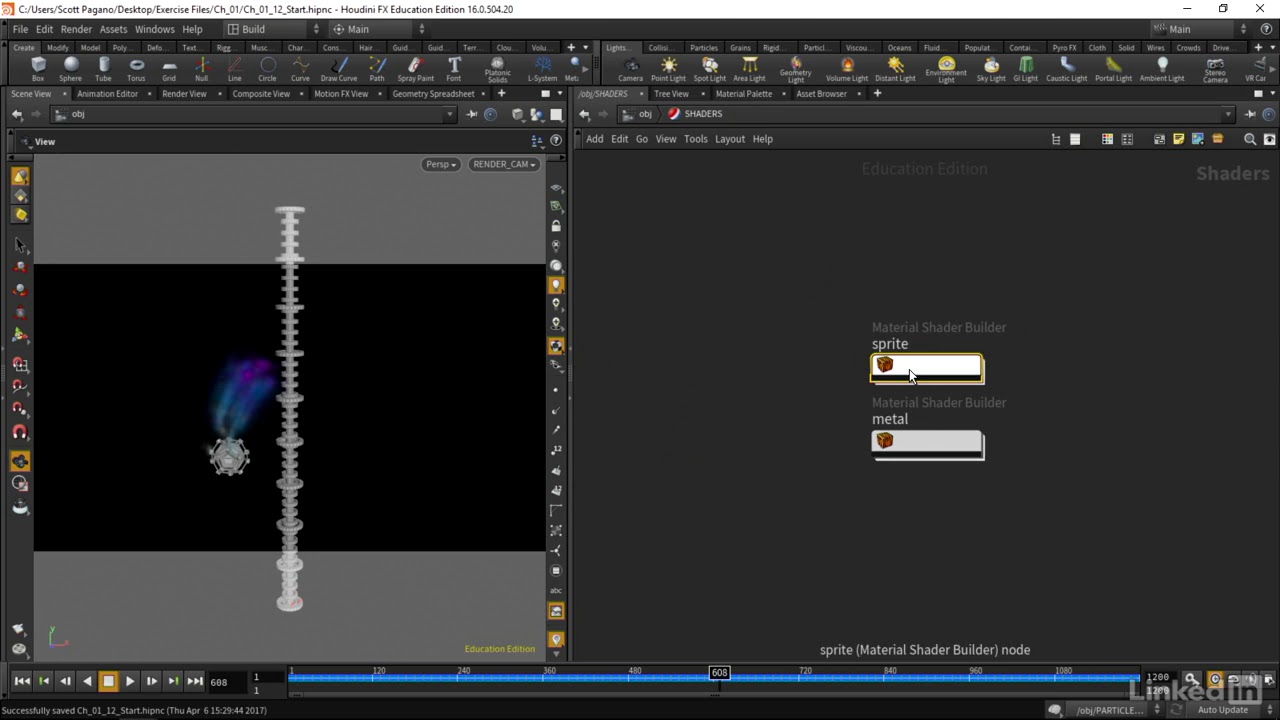The image size is (1280, 720).
Task: Open the Windows menu
Action: point(154,29)
